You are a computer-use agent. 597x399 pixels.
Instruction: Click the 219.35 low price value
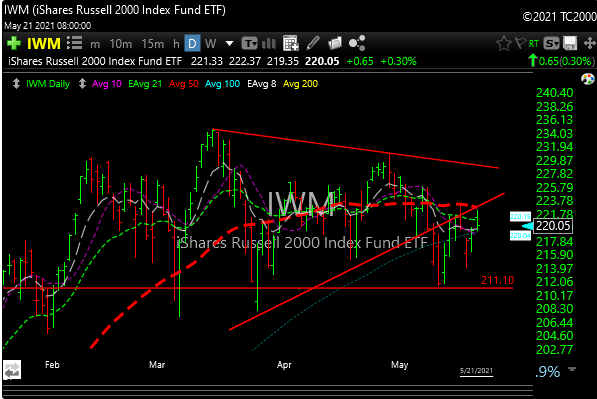click(283, 61)
